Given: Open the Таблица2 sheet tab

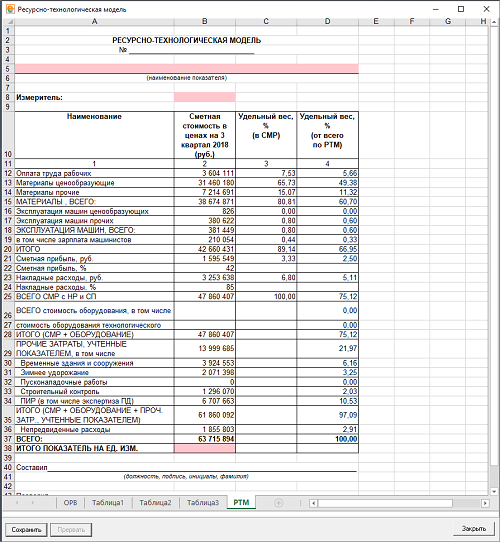Looking at the screenshot, I should pos(155,503).
